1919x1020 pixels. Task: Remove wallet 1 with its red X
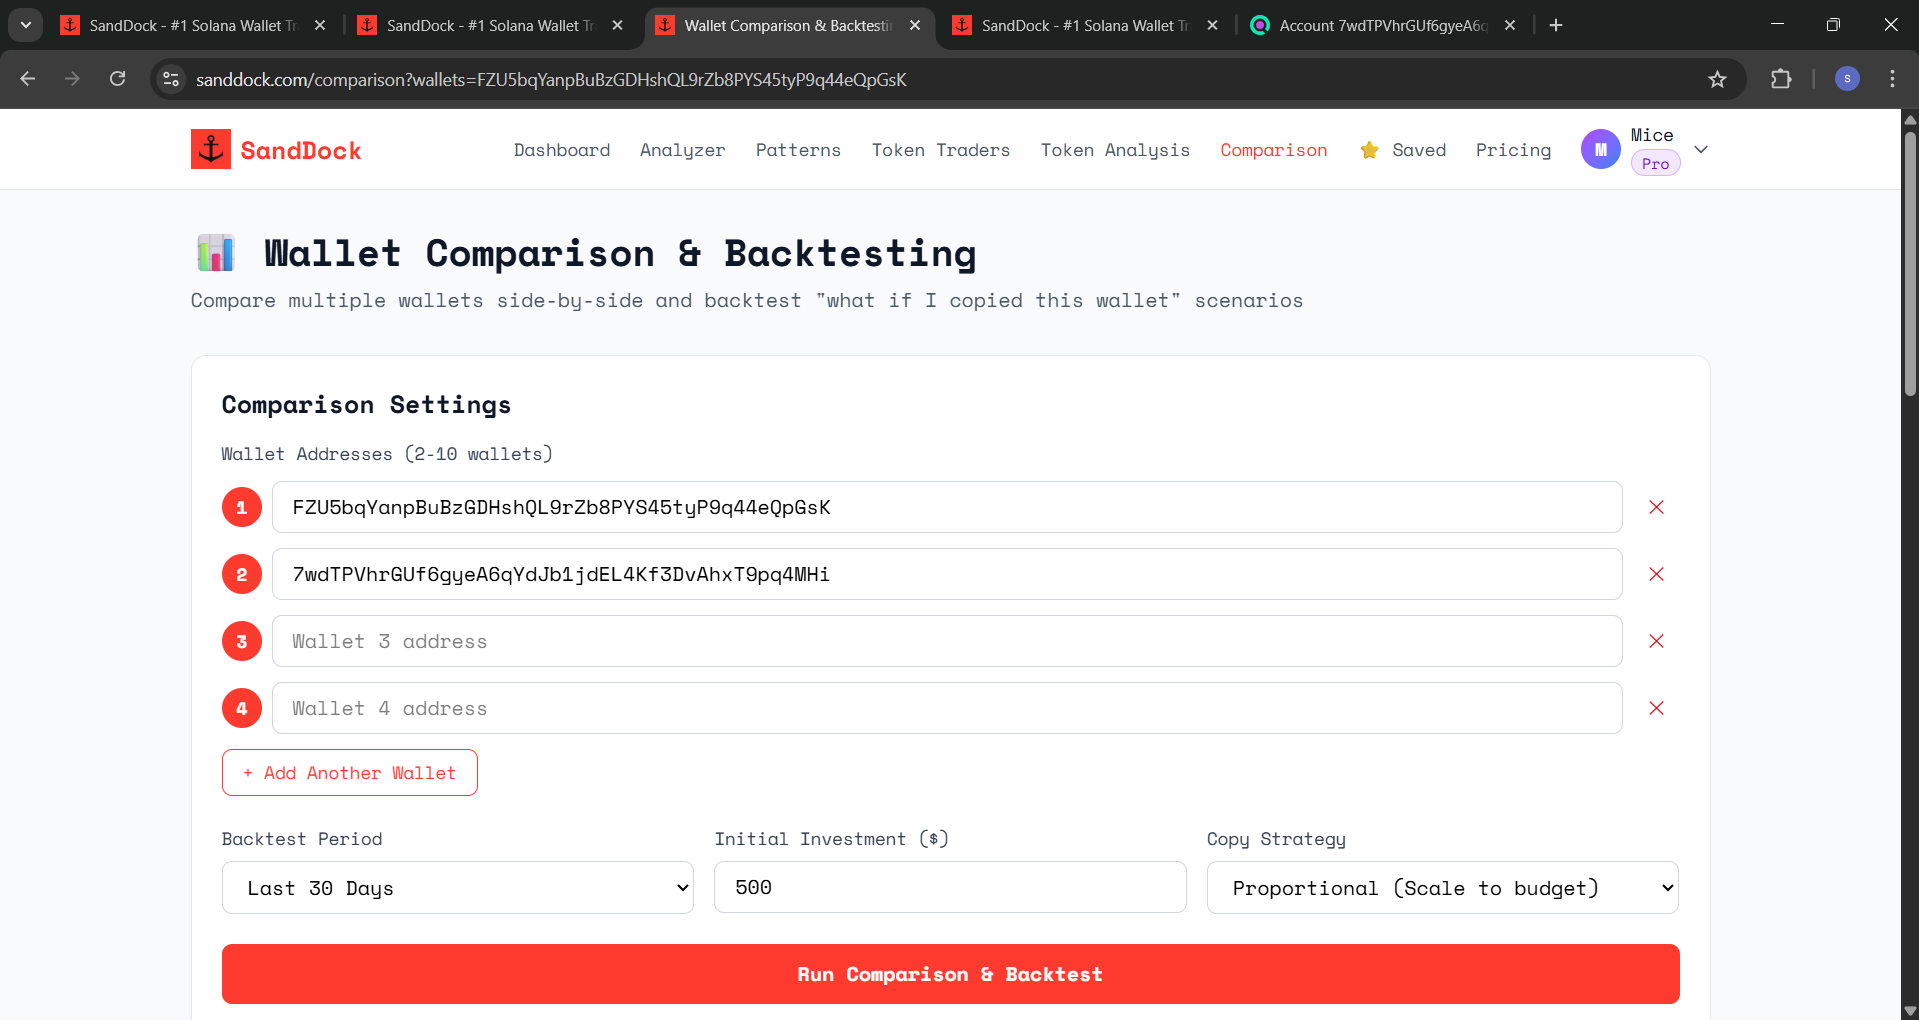[x=1656, y=507]
